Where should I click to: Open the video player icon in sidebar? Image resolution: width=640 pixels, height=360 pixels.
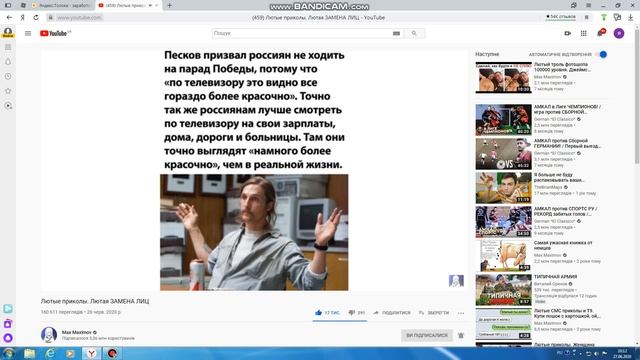pyautogui.click(x=8, y=106)
